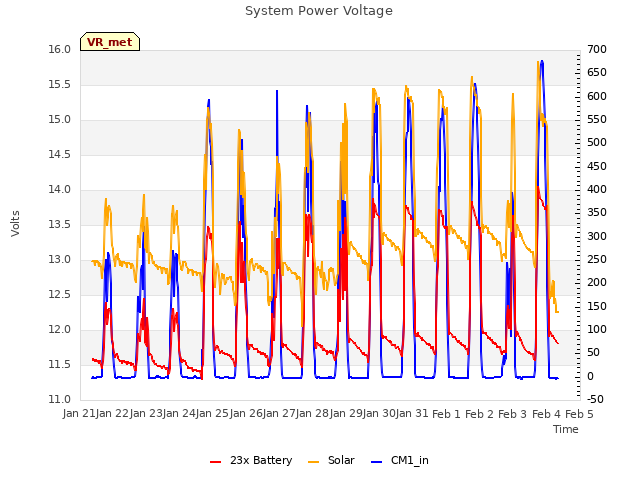The width and height of the screenshot is (640, 480).
Task: Click the 400 right axis value
Action: (597, 189)
